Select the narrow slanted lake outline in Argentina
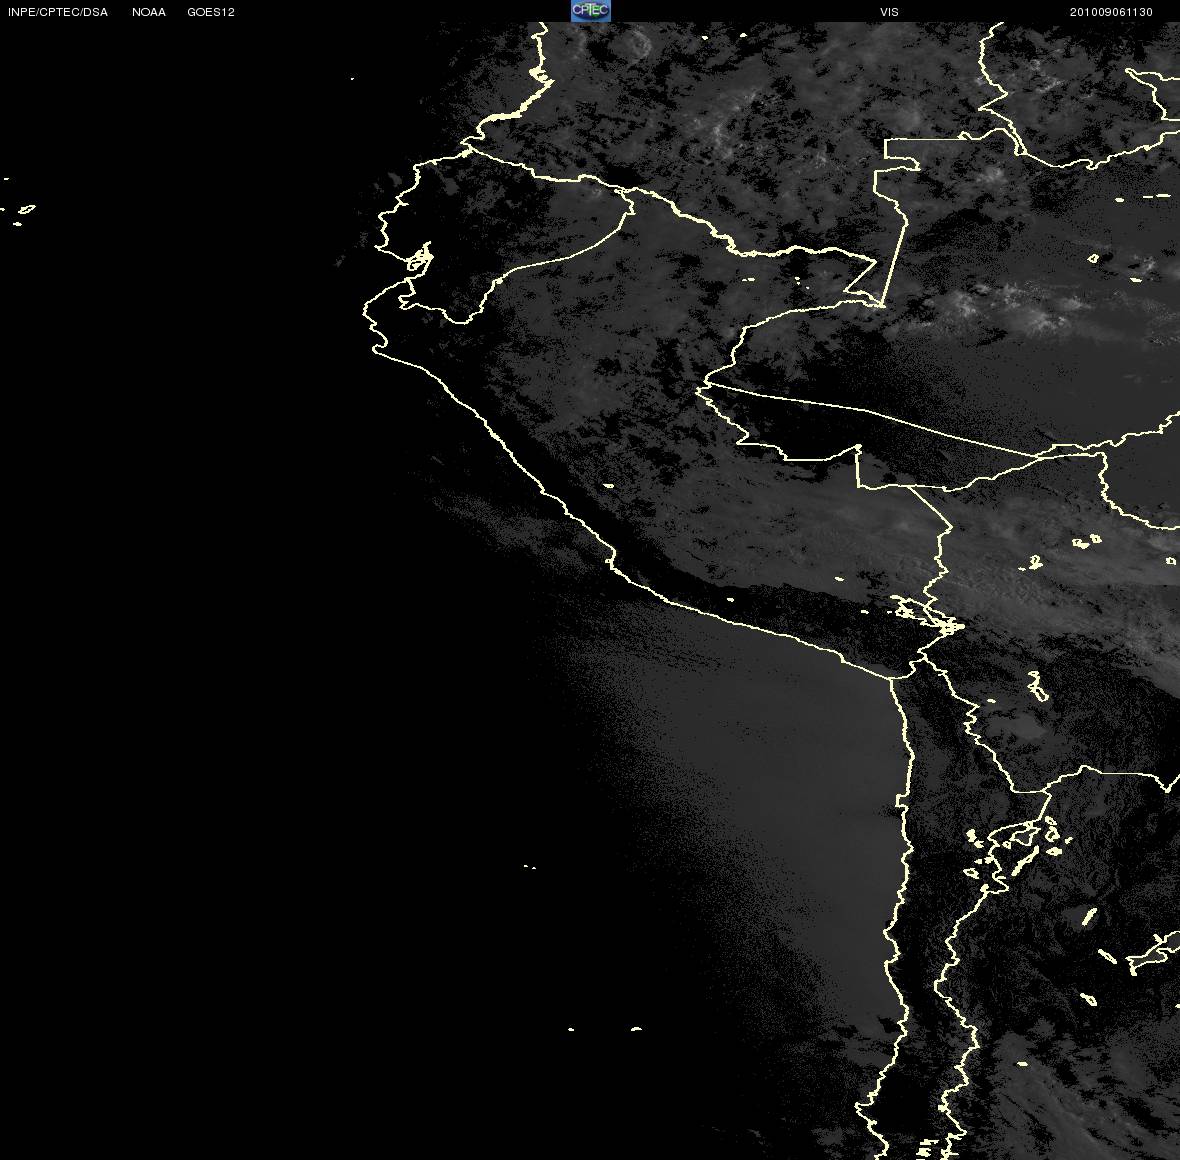 pyautogui.click(x=1089, y=917)
